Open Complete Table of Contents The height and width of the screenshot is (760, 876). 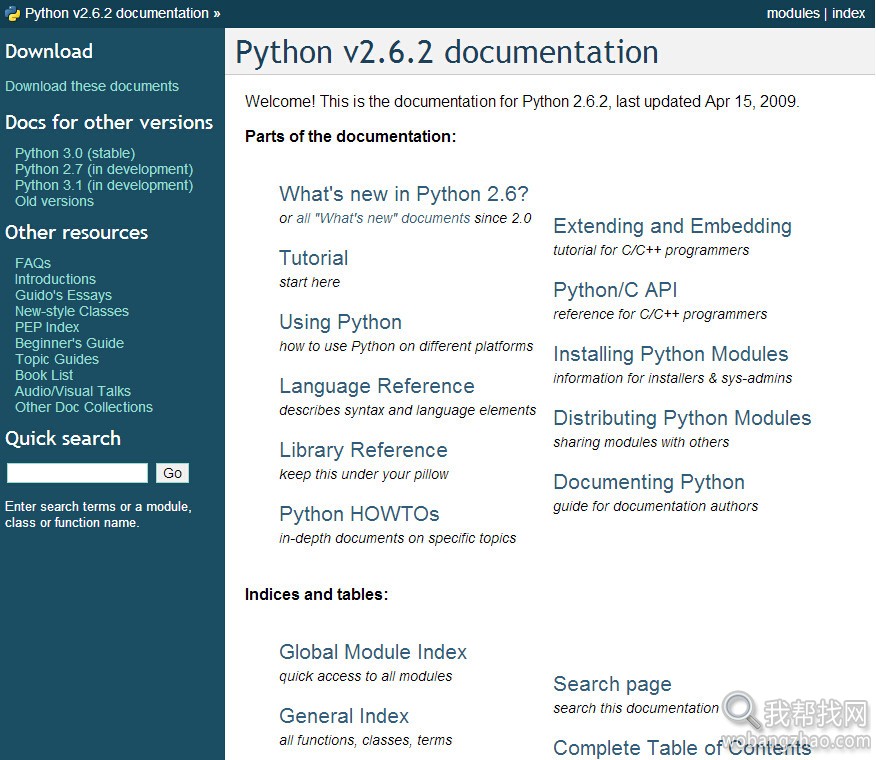[682, 748]
